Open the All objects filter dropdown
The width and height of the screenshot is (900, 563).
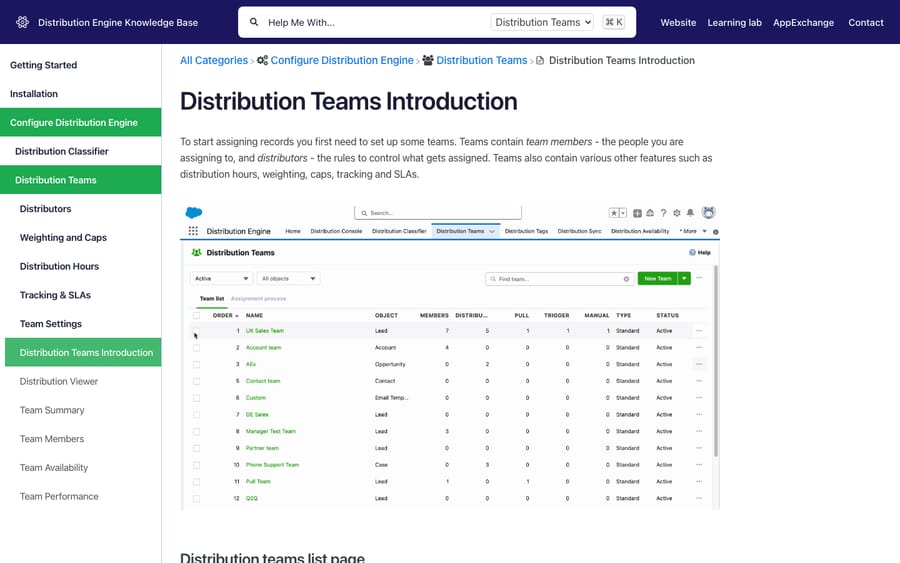click(x=289, y=278)
